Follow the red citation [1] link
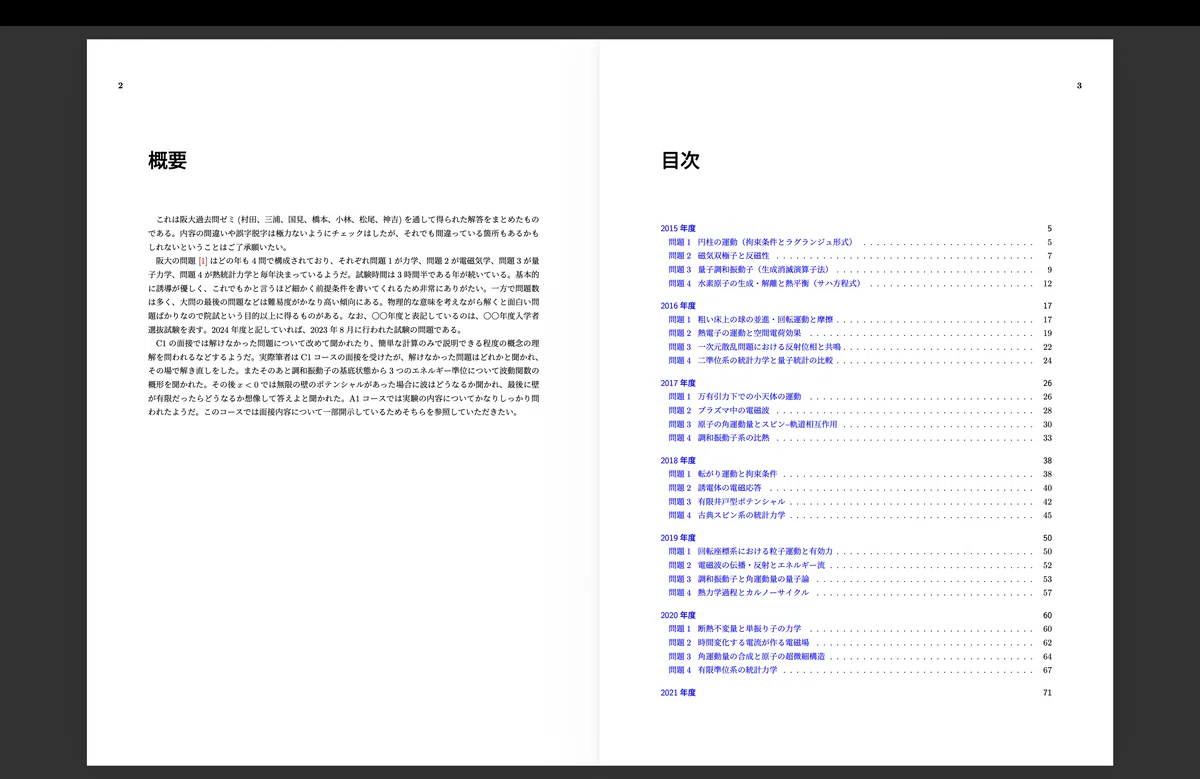1200x779 pixels. point(203,261)
